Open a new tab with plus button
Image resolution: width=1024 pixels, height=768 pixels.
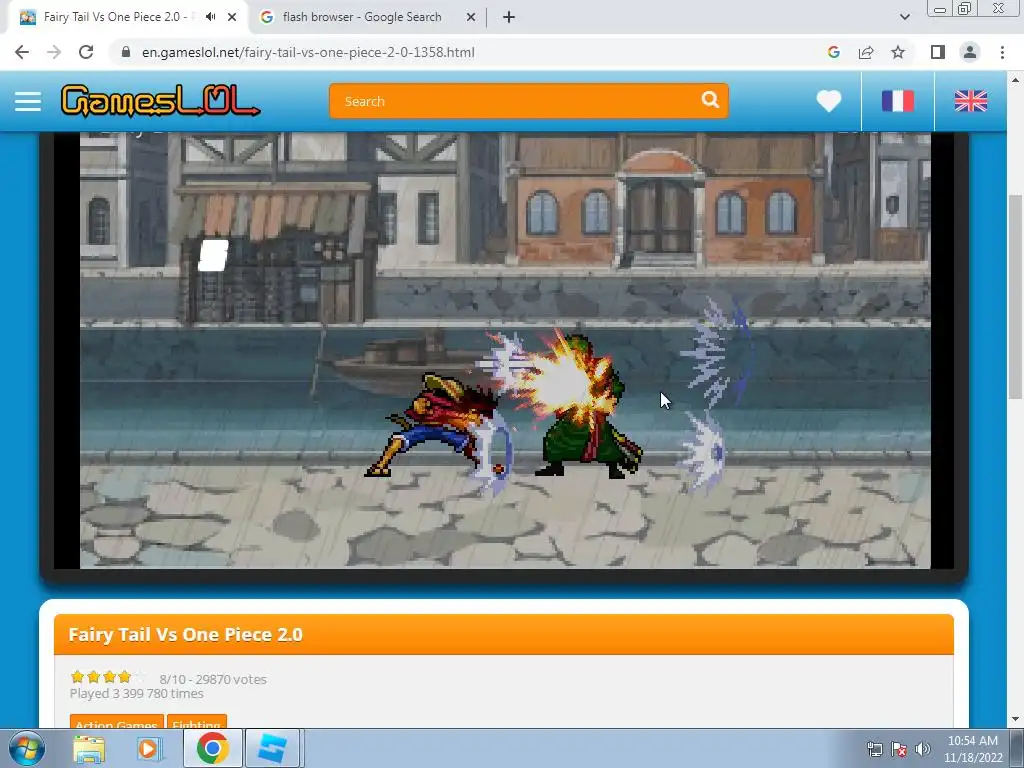[509, 17]
